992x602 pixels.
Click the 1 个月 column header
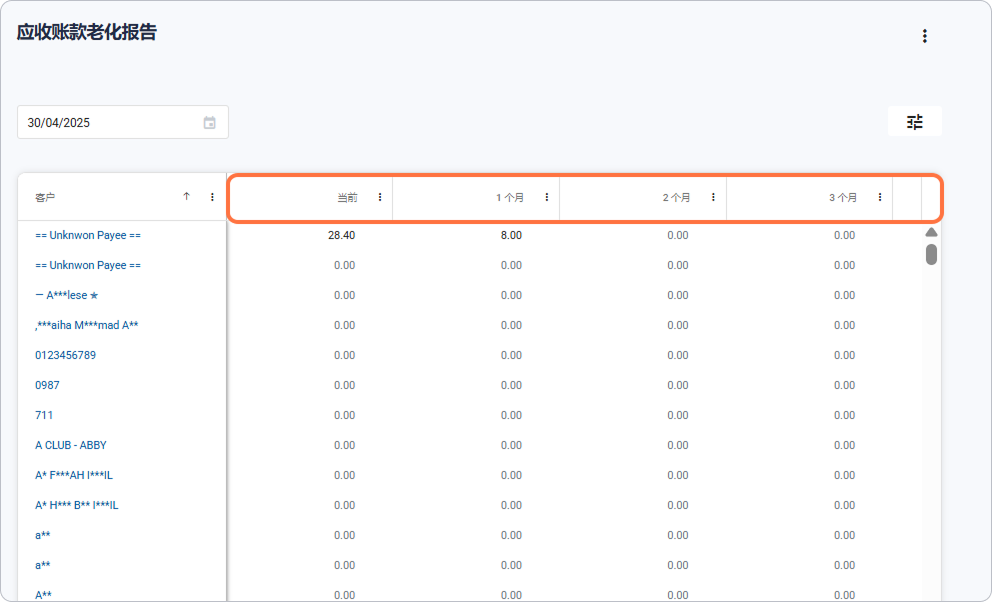pyautogui.click(x=476, y=198)
